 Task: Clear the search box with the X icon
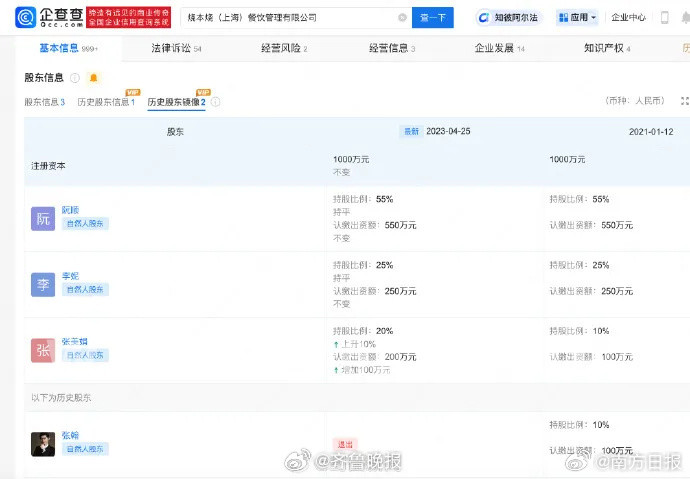(x=402, y=17)
